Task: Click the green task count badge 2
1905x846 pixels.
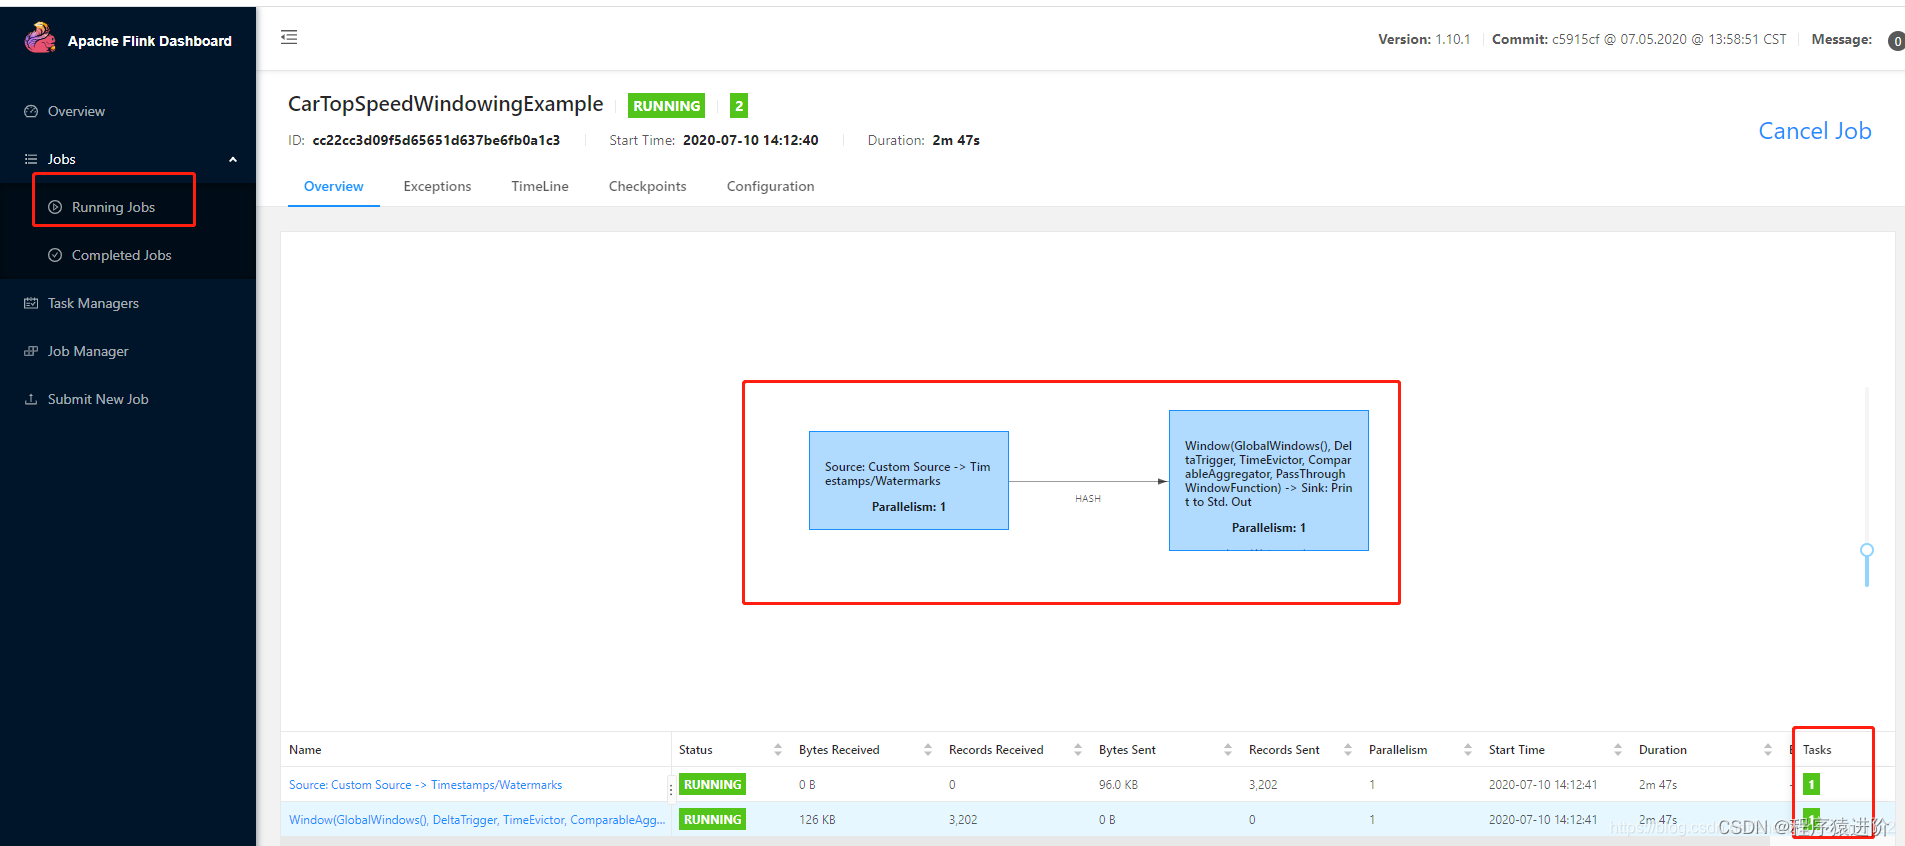Action: tap(739, 105)
